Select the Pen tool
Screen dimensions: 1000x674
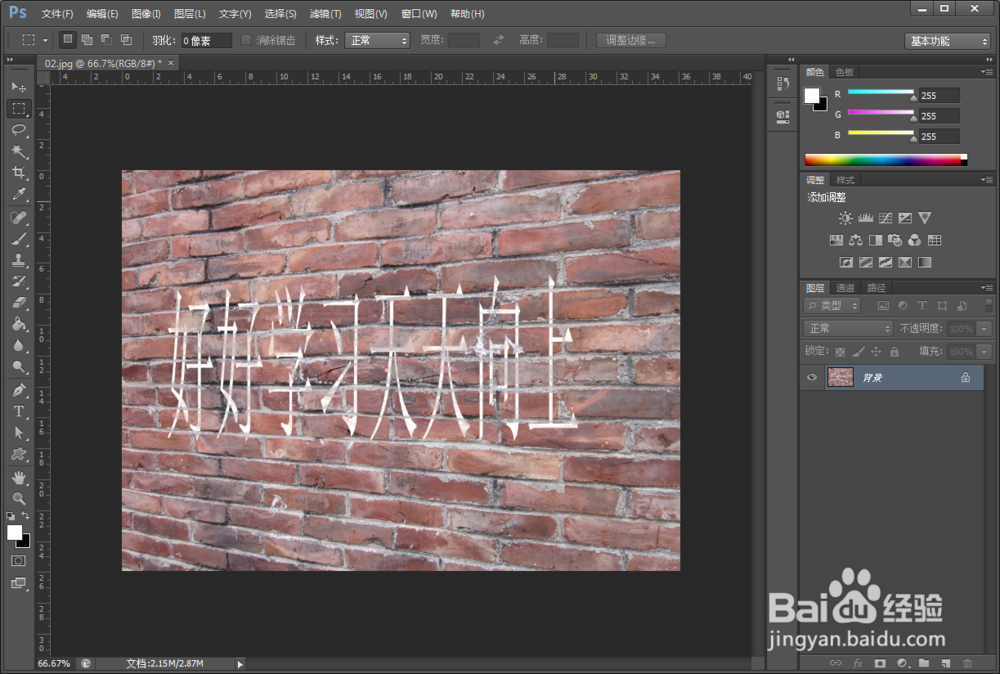18,390
